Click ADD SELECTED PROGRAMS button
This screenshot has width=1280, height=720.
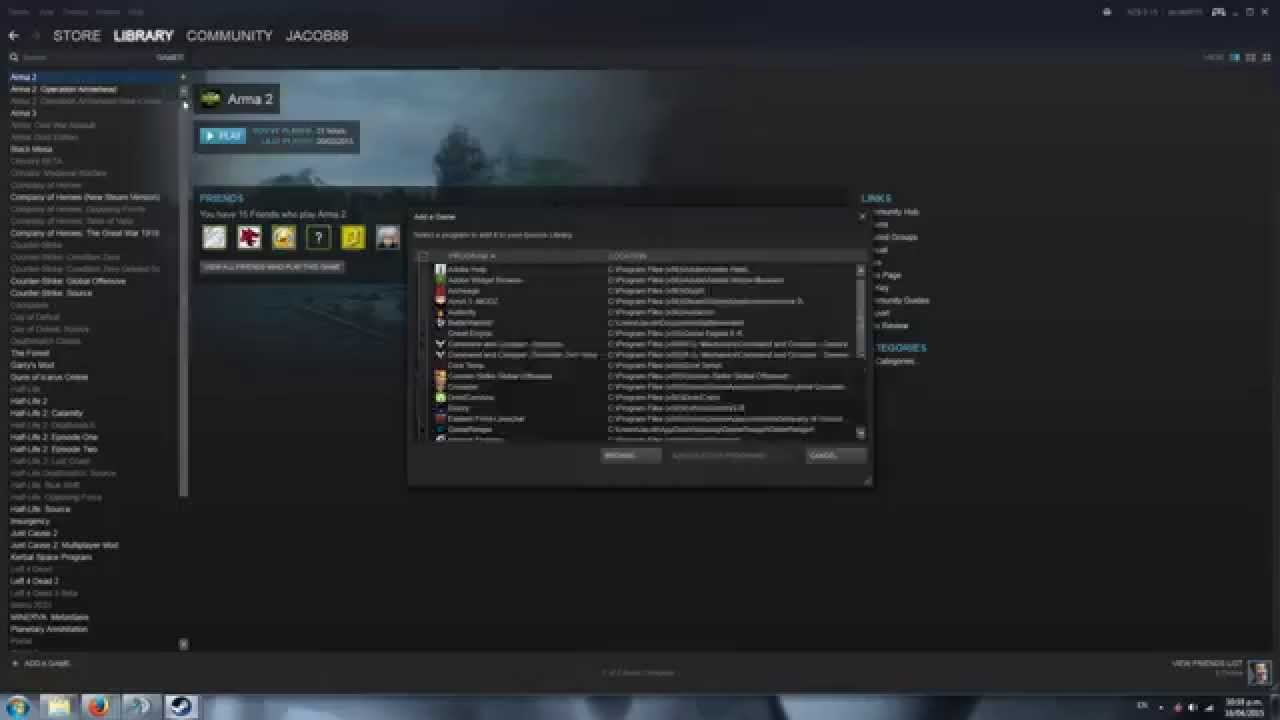tap(733, 455)
